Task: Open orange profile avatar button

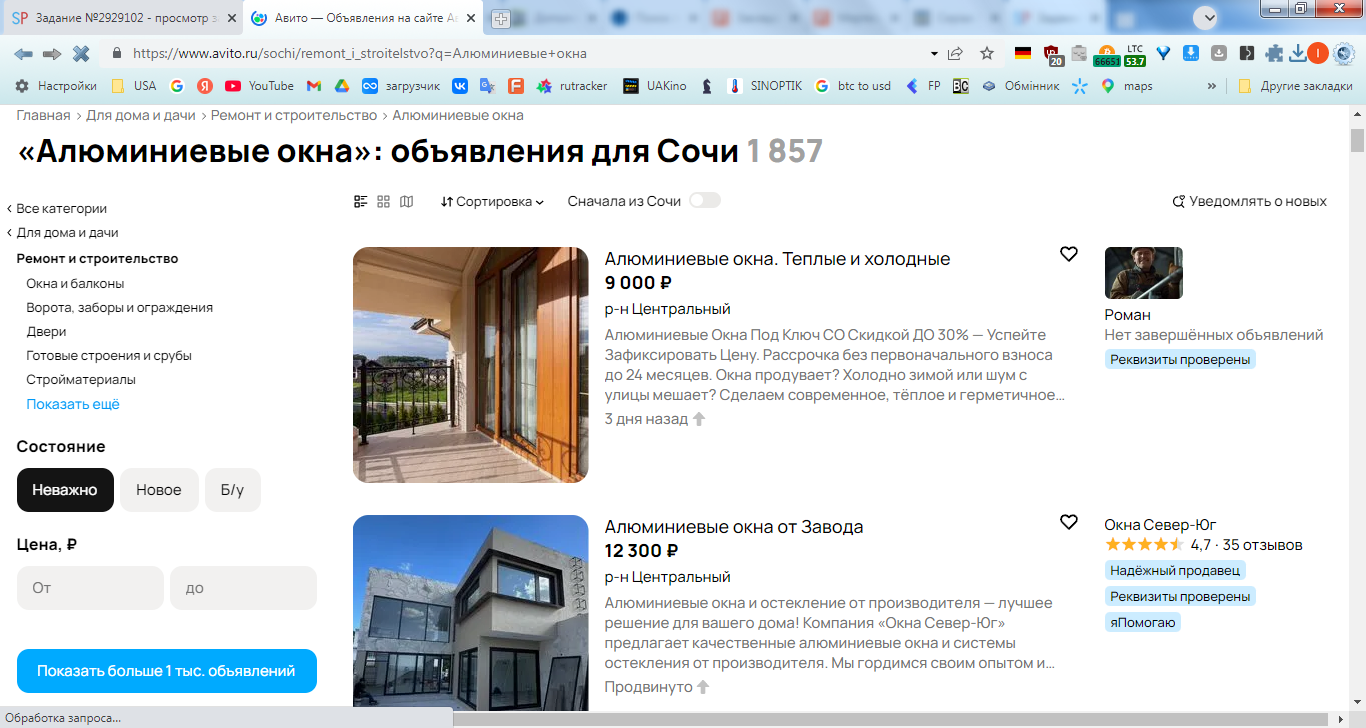Action: tap(1318, 53)
